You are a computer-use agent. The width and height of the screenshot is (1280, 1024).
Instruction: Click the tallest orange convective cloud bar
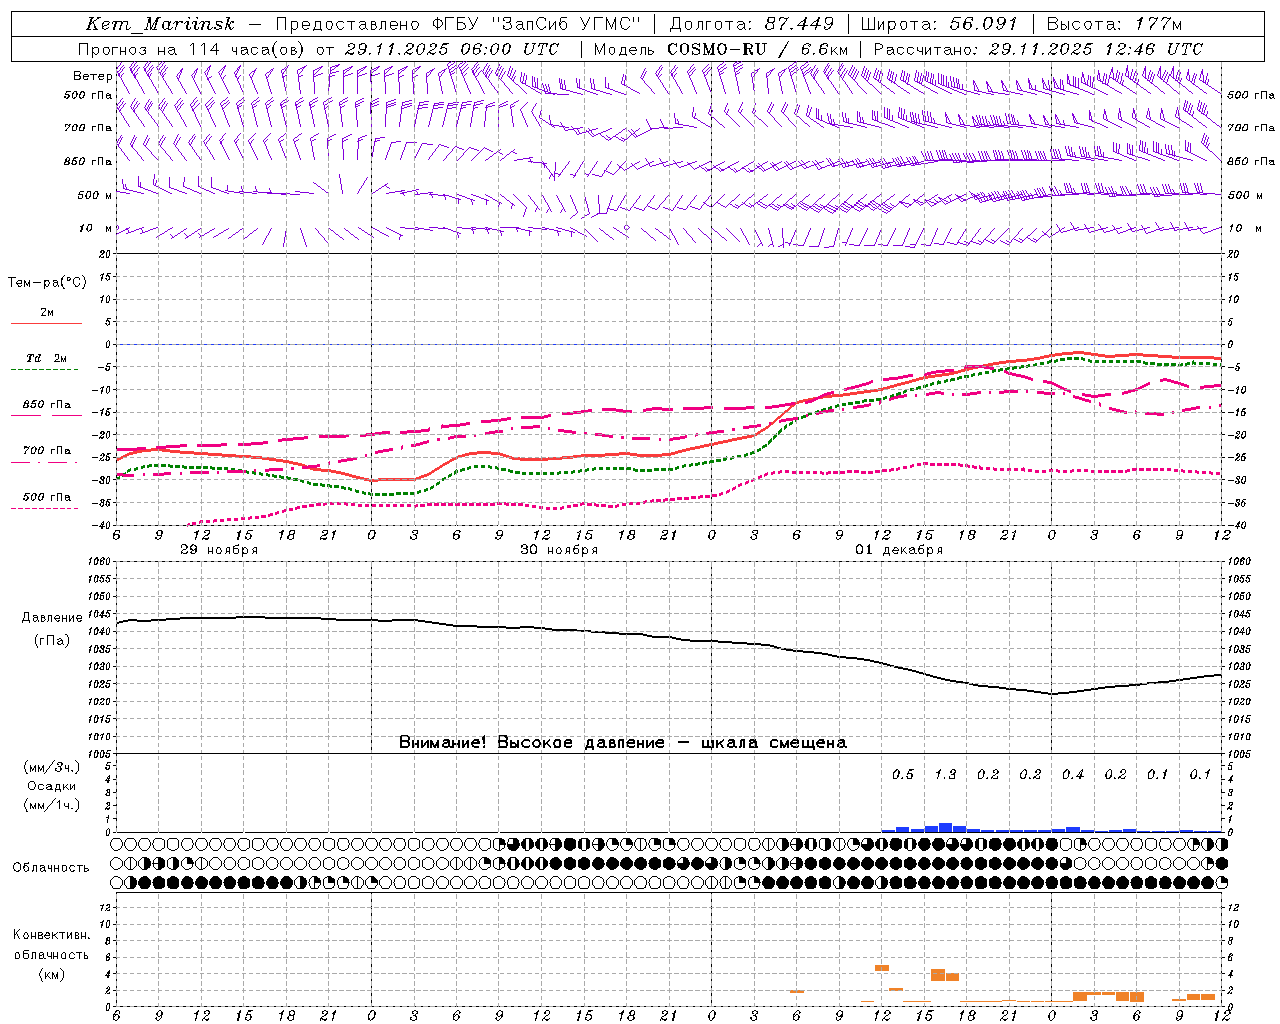coord(938,975)
